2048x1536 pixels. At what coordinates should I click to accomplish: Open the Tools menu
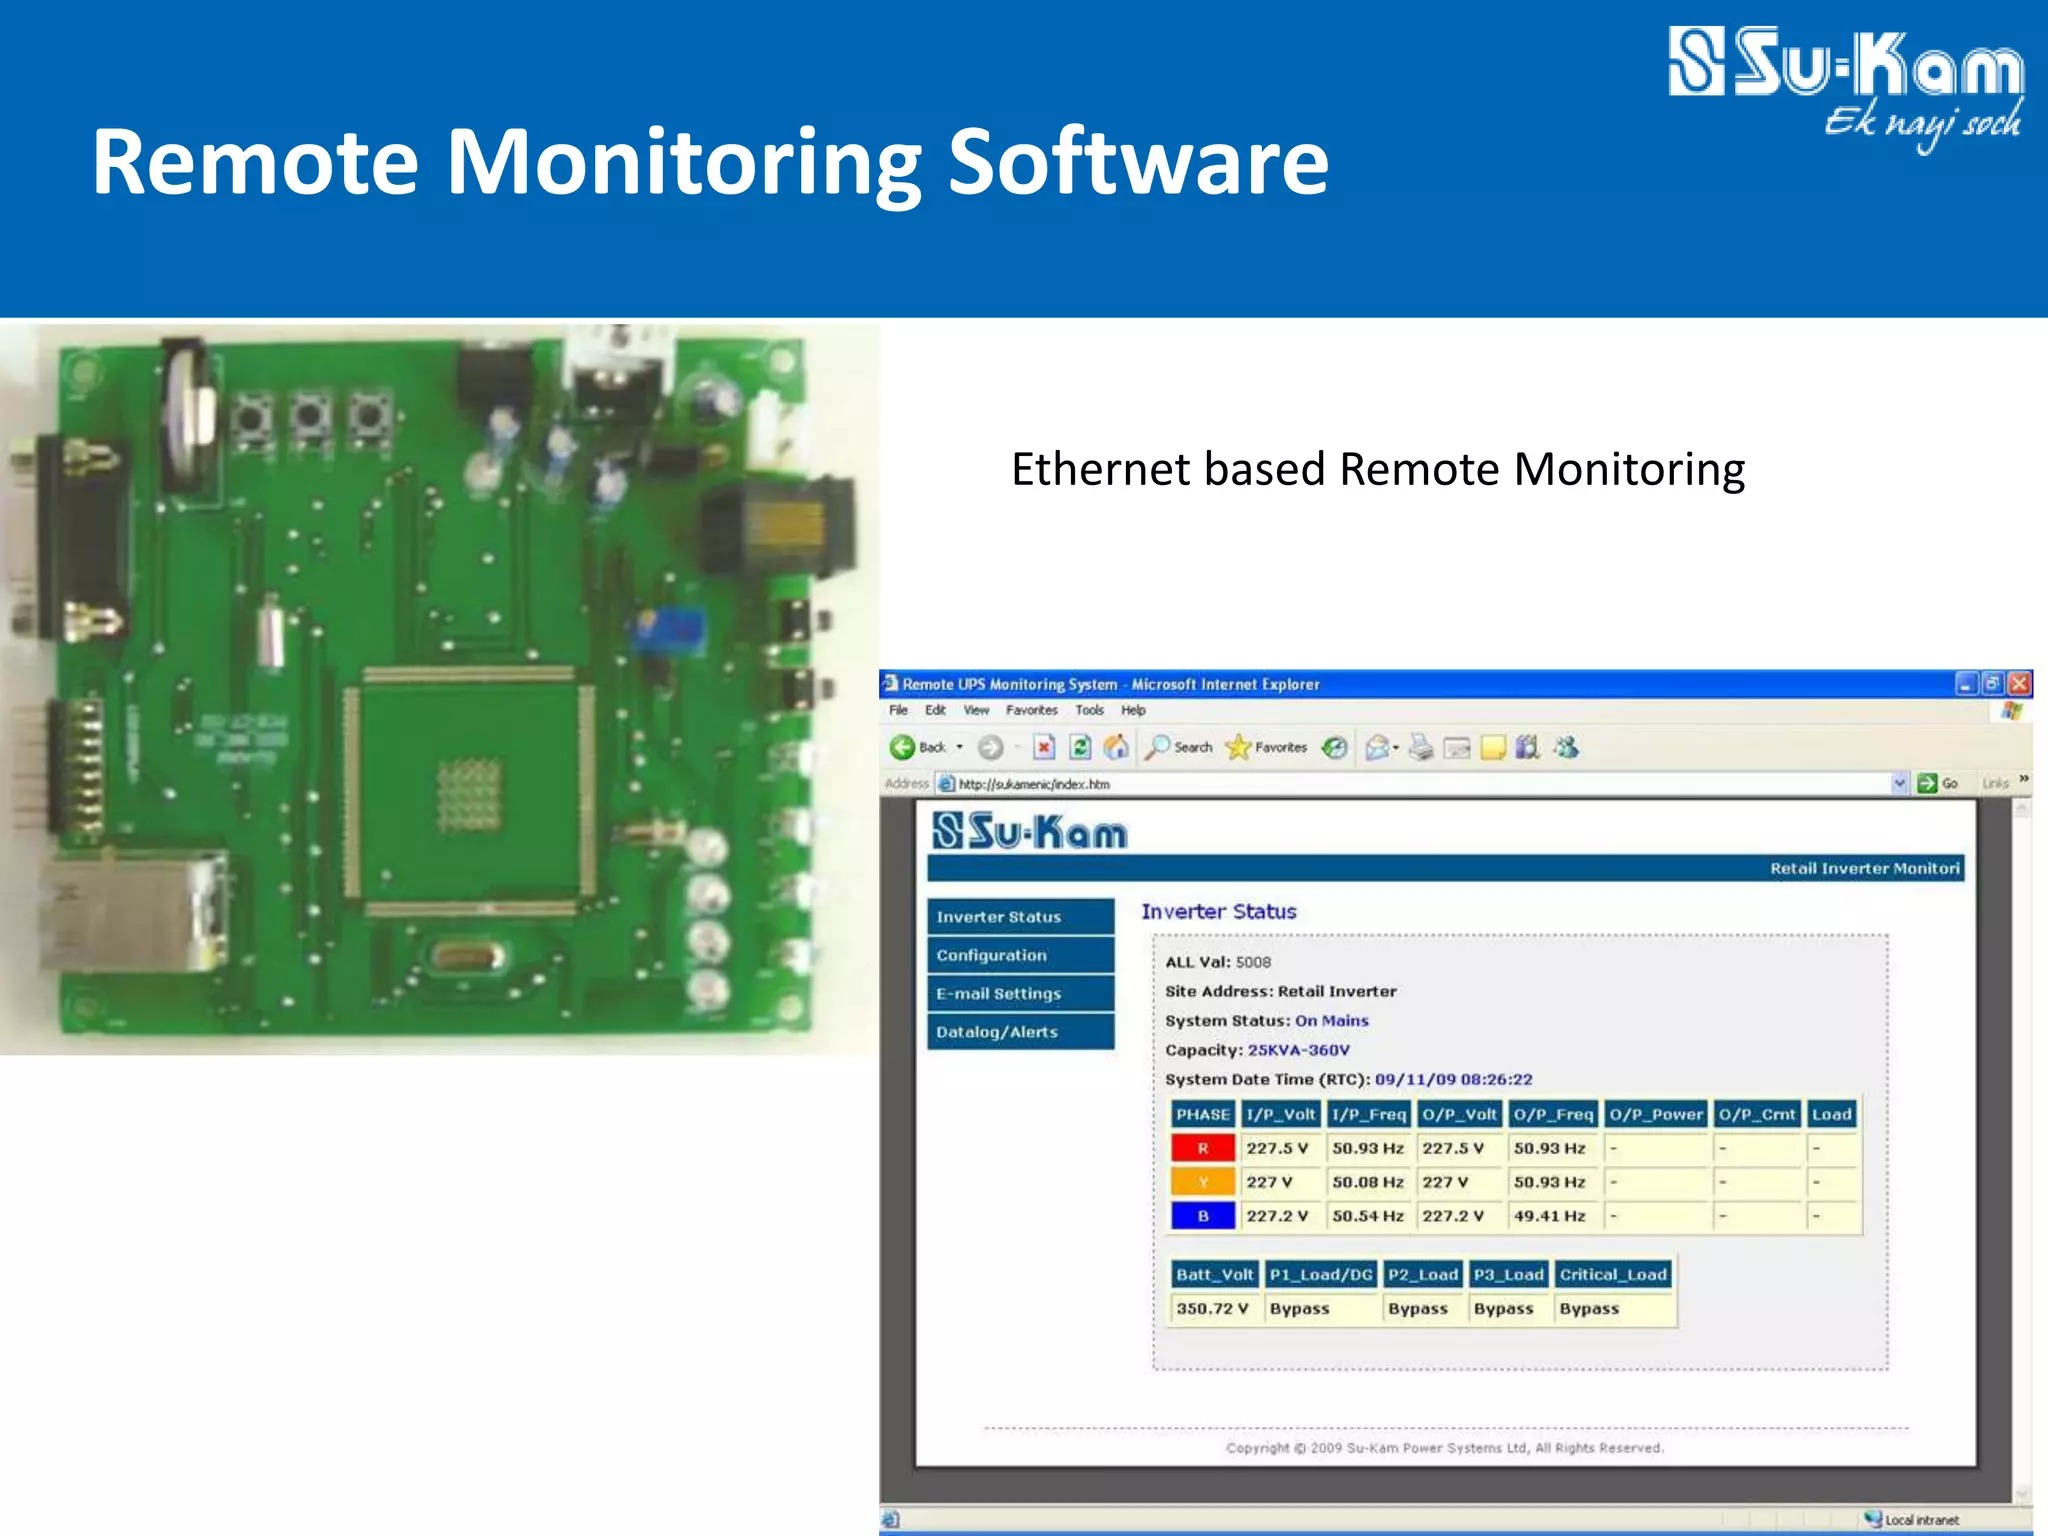pos(1089,710)
